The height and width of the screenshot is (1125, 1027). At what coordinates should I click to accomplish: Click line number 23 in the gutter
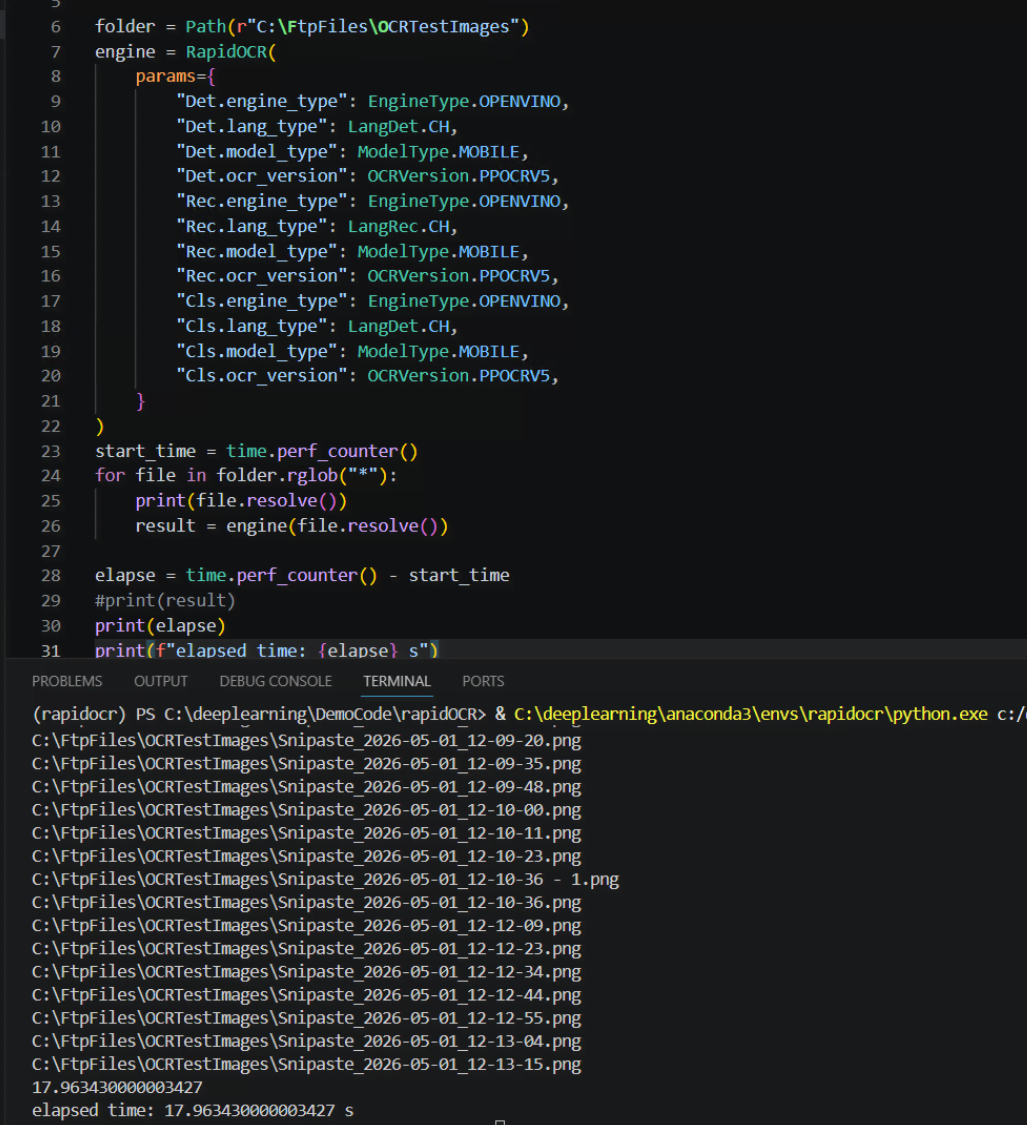pyautogui.click(x=51, y=451)
